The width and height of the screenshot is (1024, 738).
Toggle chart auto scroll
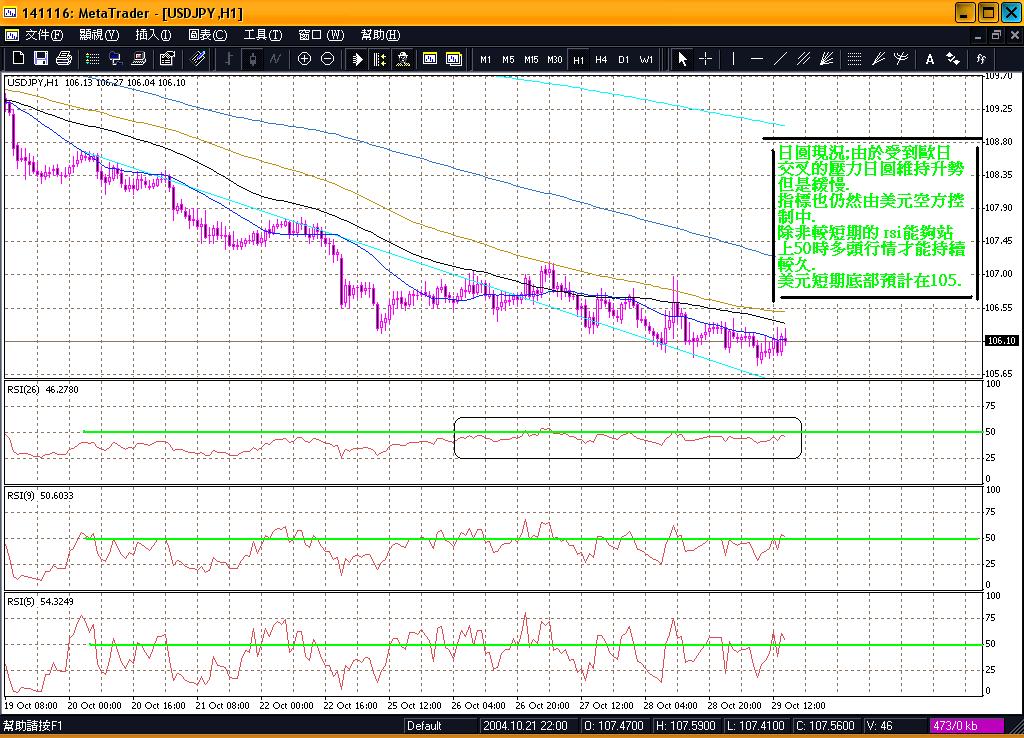point(357,59)
